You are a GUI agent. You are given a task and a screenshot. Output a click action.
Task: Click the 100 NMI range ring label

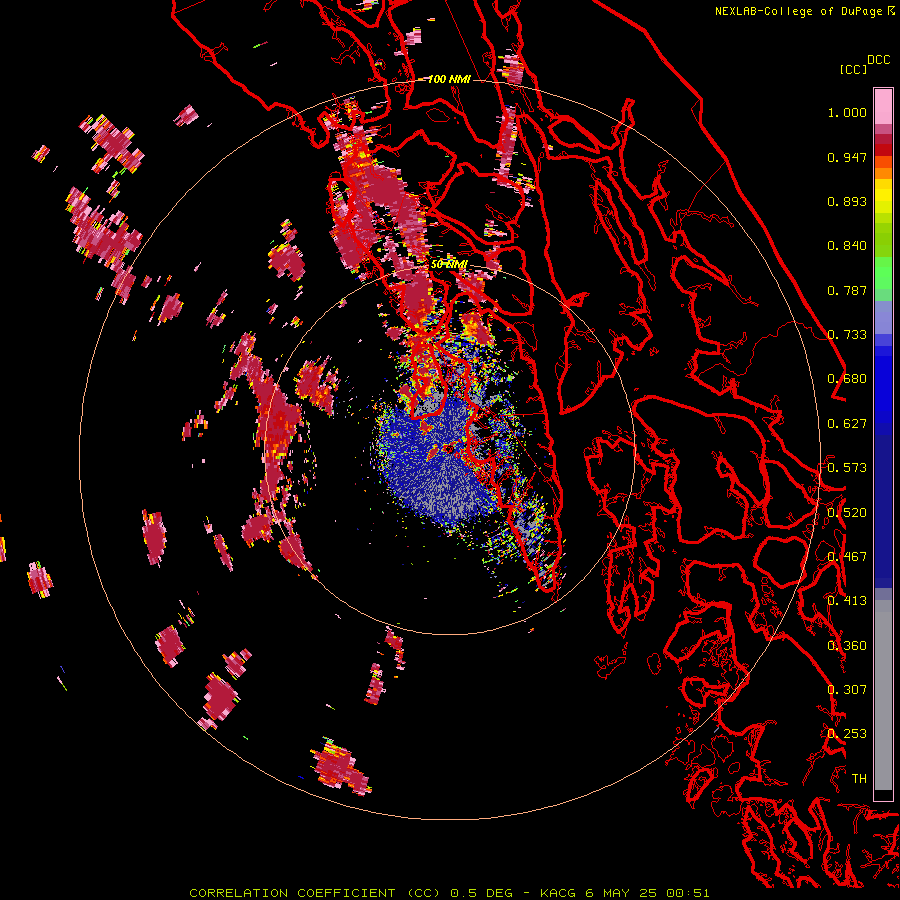(449, 79)
